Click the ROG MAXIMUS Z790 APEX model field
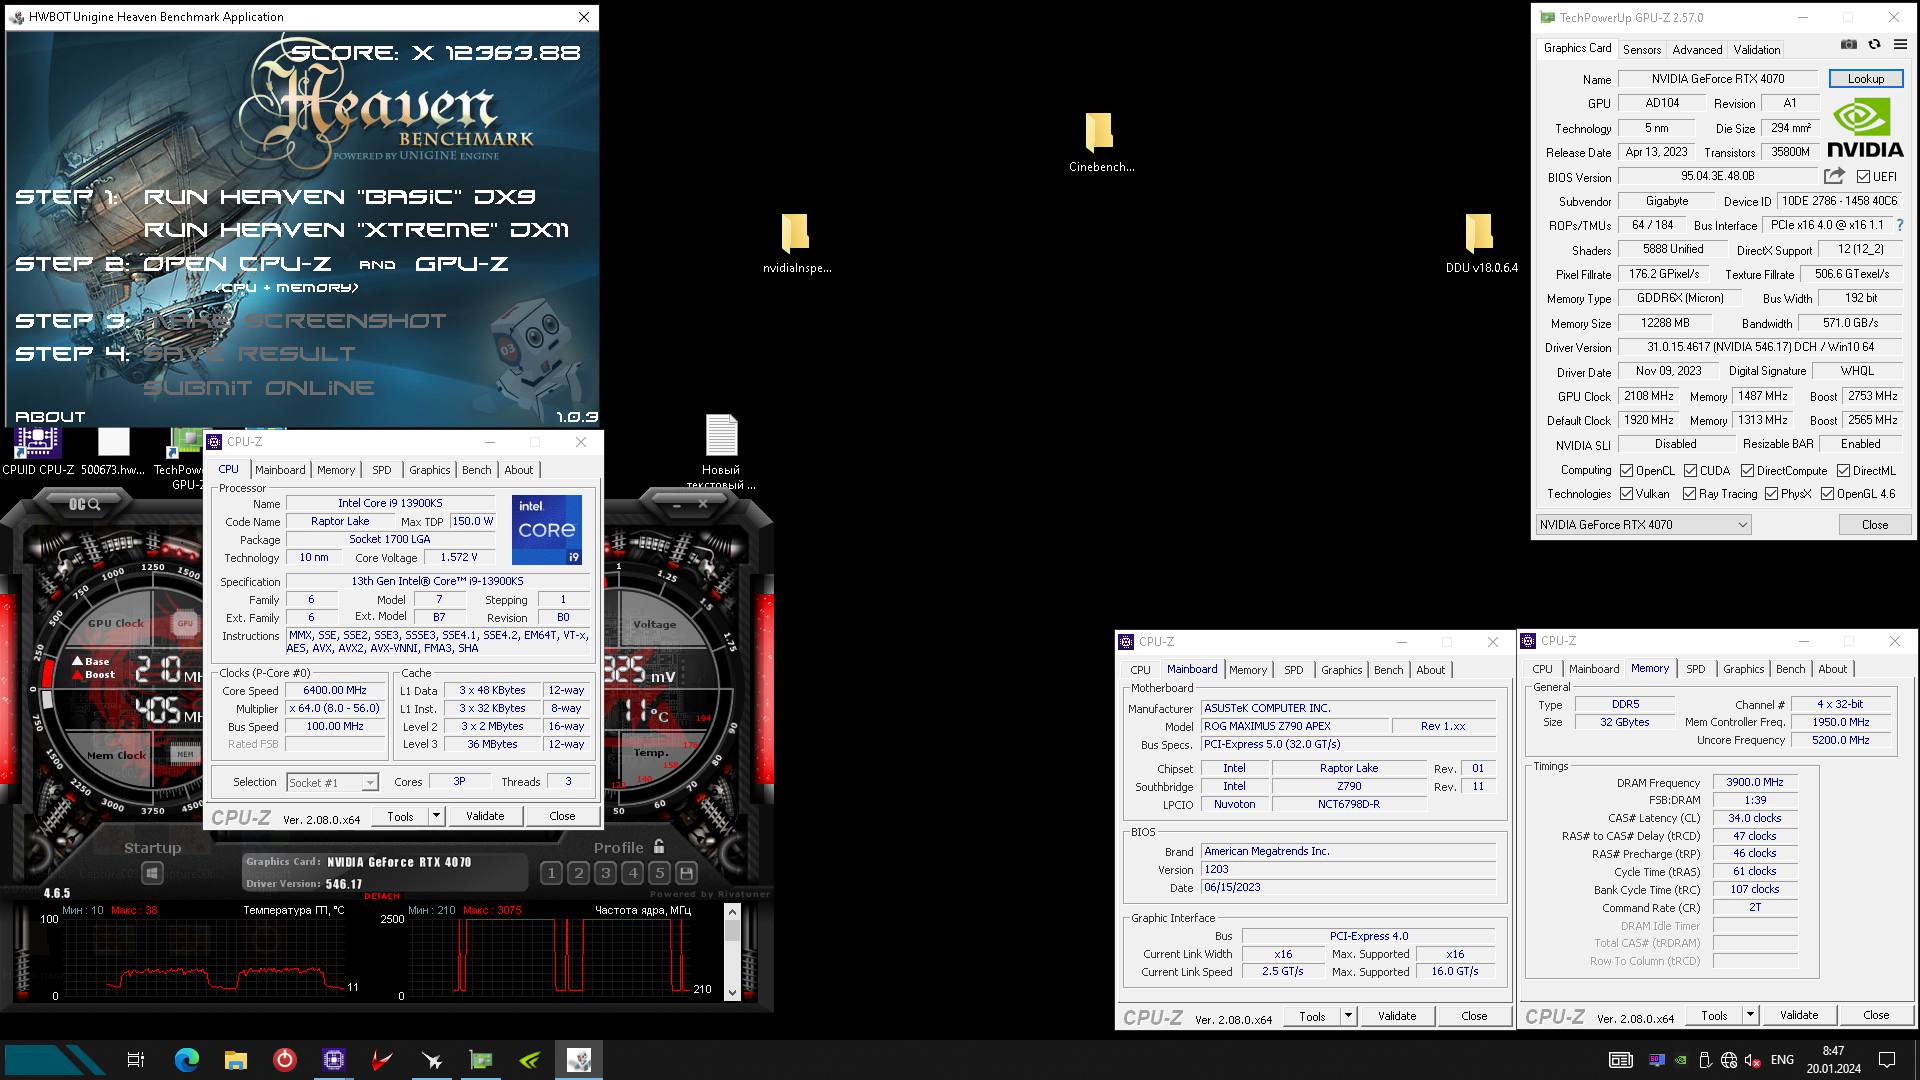This screenshot has height=1080, width=1920. pyautogui.click(x=1294, y=726)
